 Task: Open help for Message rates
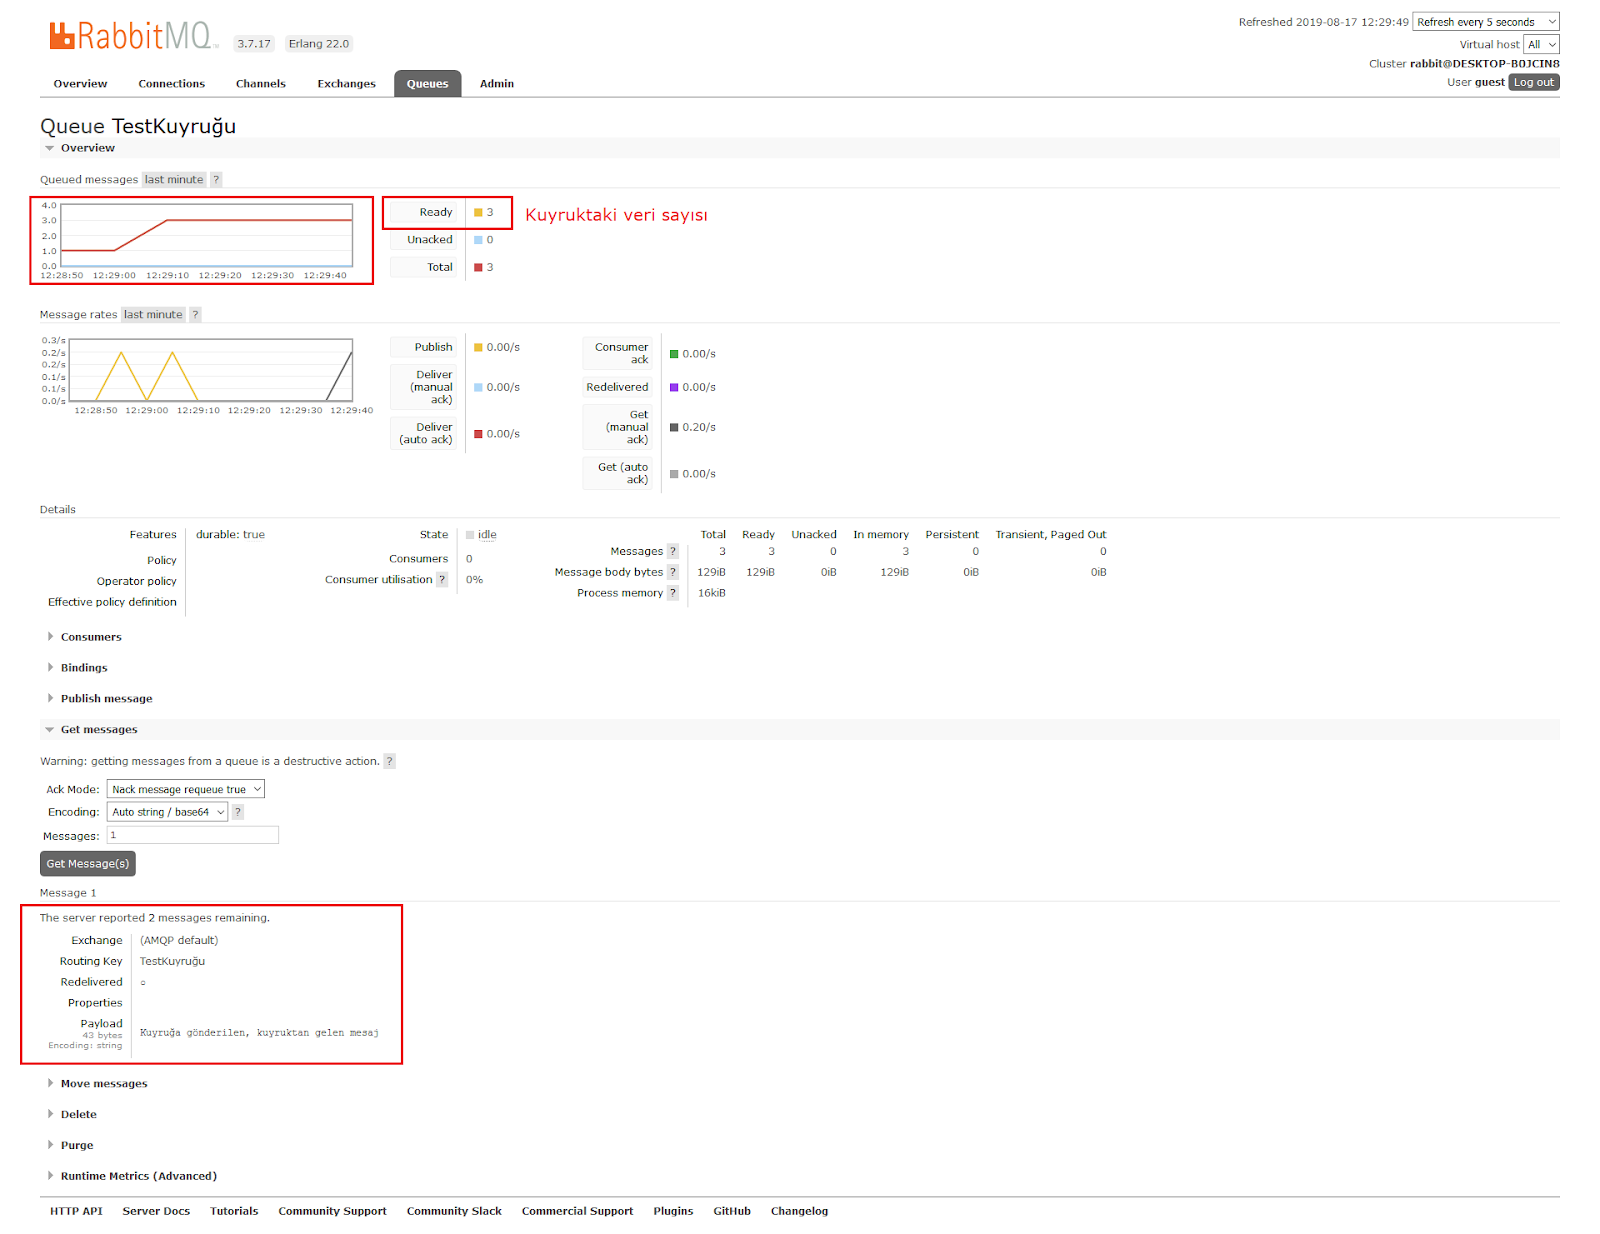tap(196, 315)
